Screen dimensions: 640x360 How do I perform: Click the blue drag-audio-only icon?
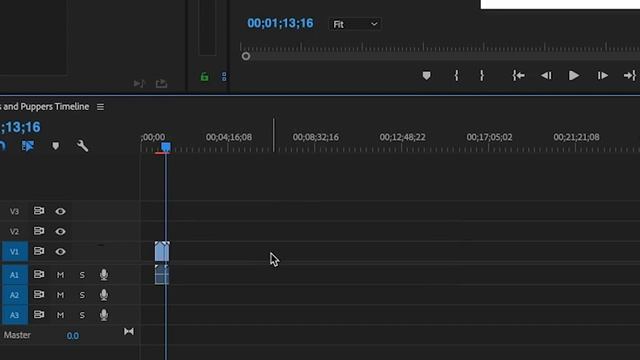click(224, 76)
